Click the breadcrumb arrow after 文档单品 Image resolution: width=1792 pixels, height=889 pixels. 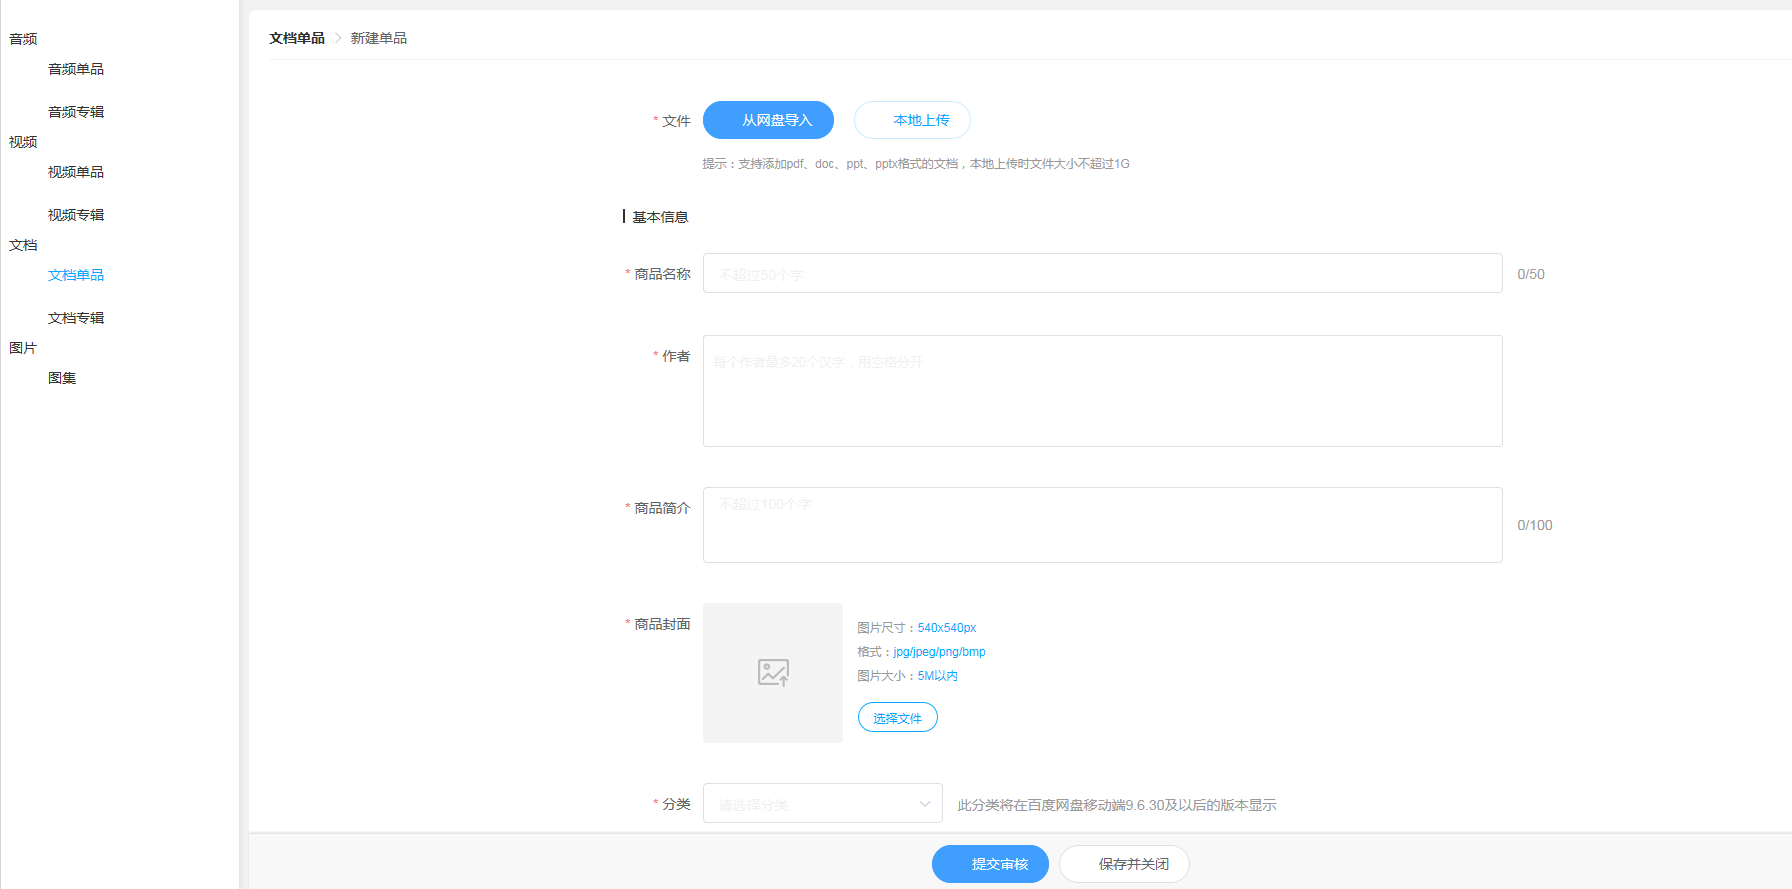[338, 38]
